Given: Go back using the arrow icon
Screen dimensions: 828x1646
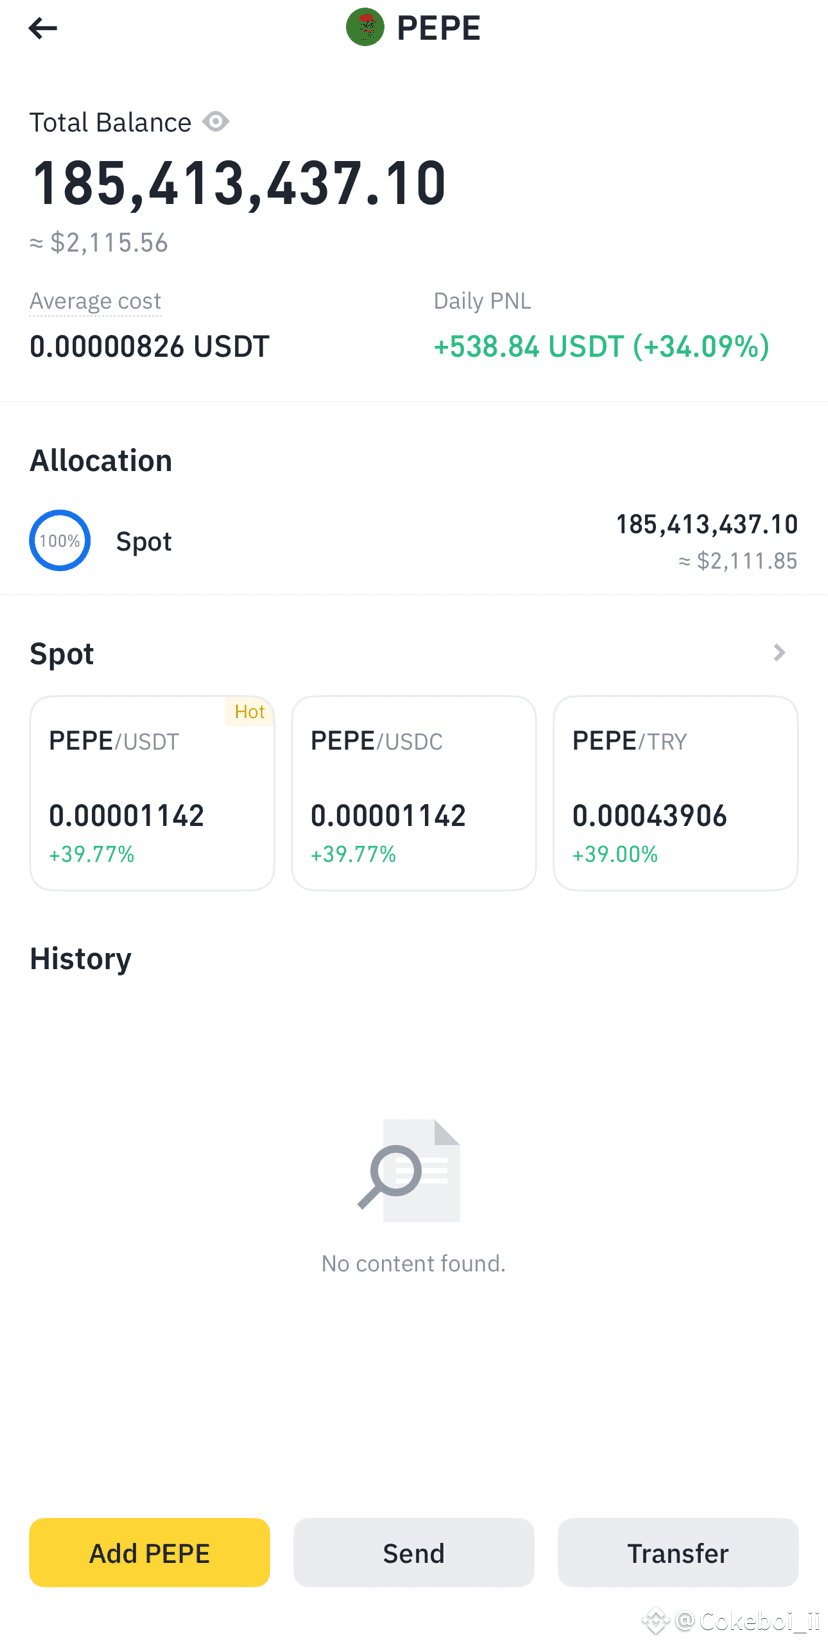Looking at the screenshot, I should 43,28.
